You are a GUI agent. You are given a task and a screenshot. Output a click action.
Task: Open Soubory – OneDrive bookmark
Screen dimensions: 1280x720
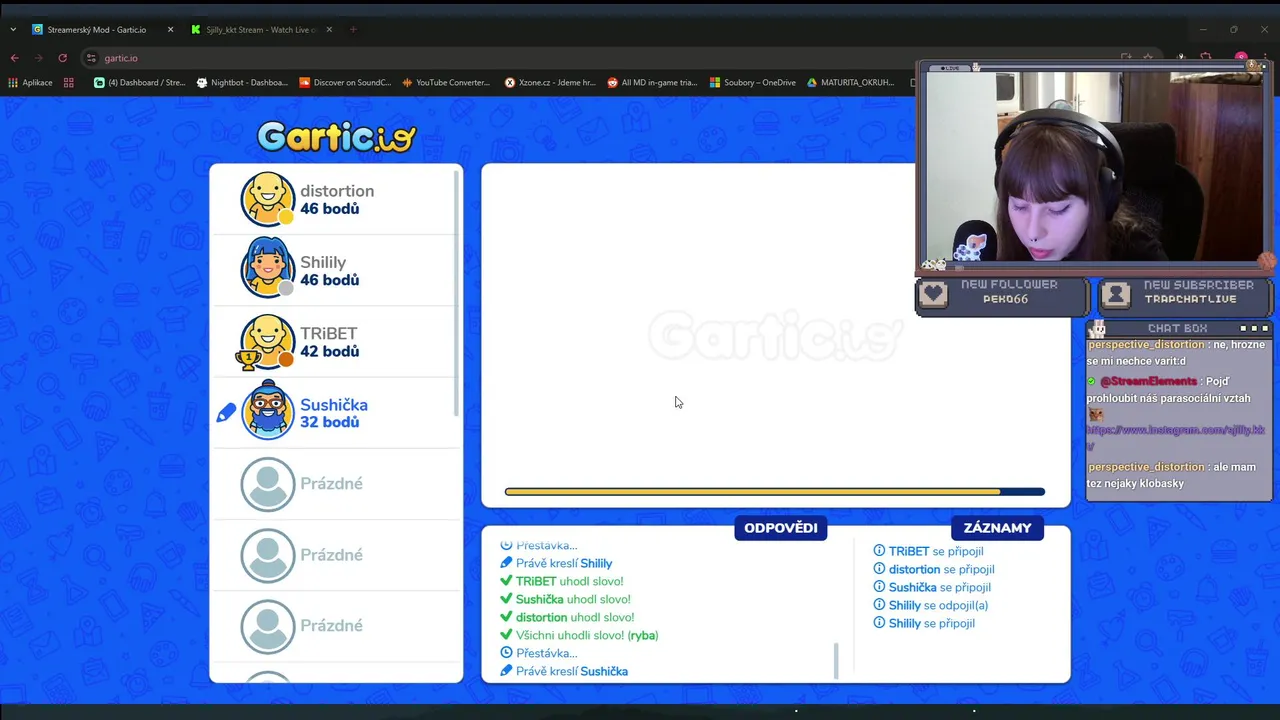pos(753,83)
